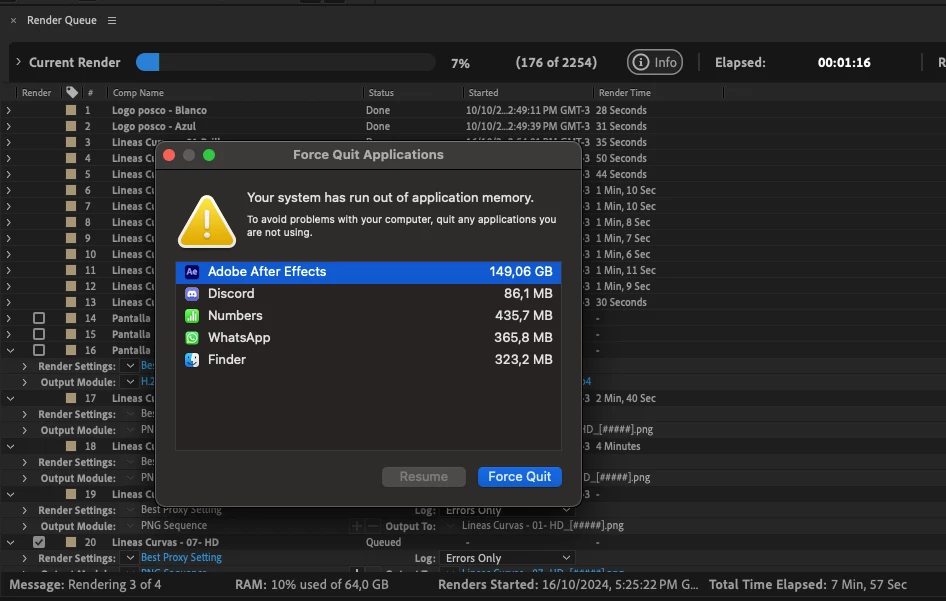Click the Started column header

tap(483, 92)
